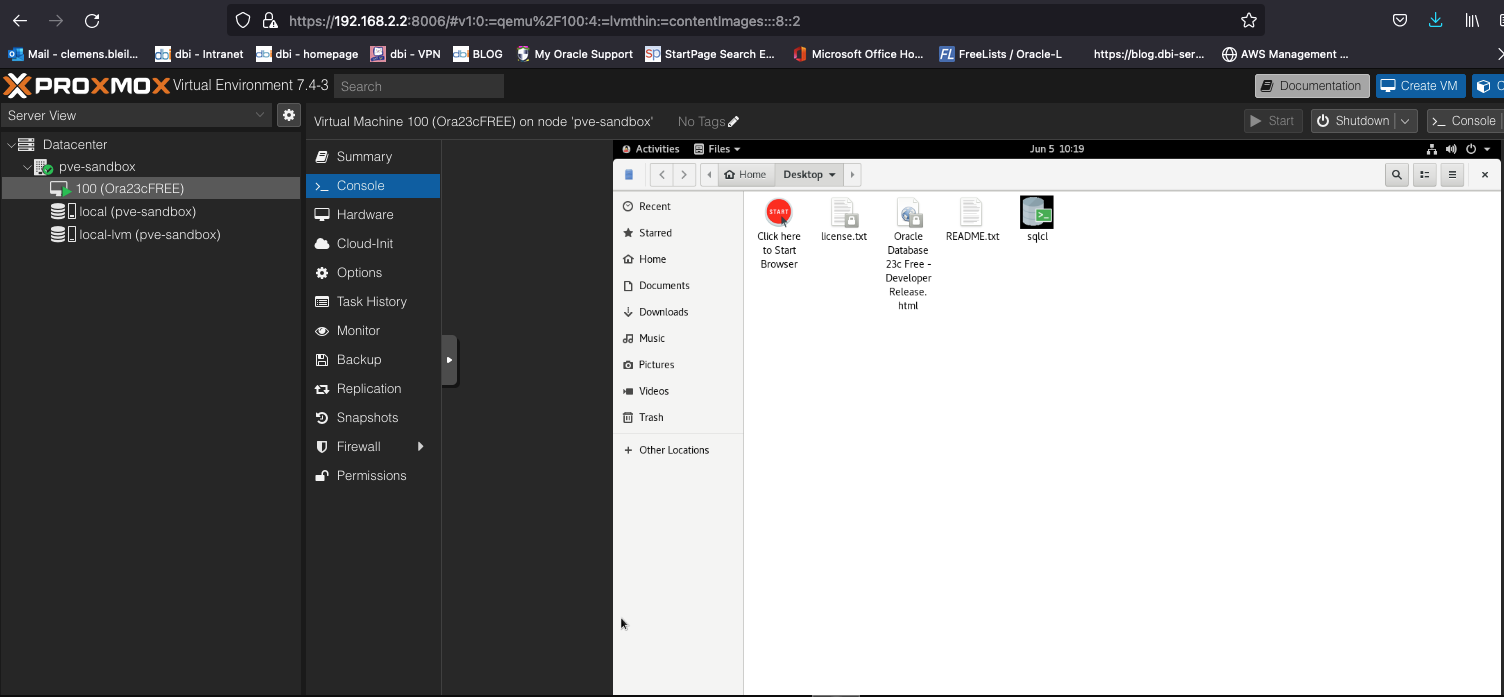
Task: Click the Files search magnifier icon
Action: (1396, 175)
